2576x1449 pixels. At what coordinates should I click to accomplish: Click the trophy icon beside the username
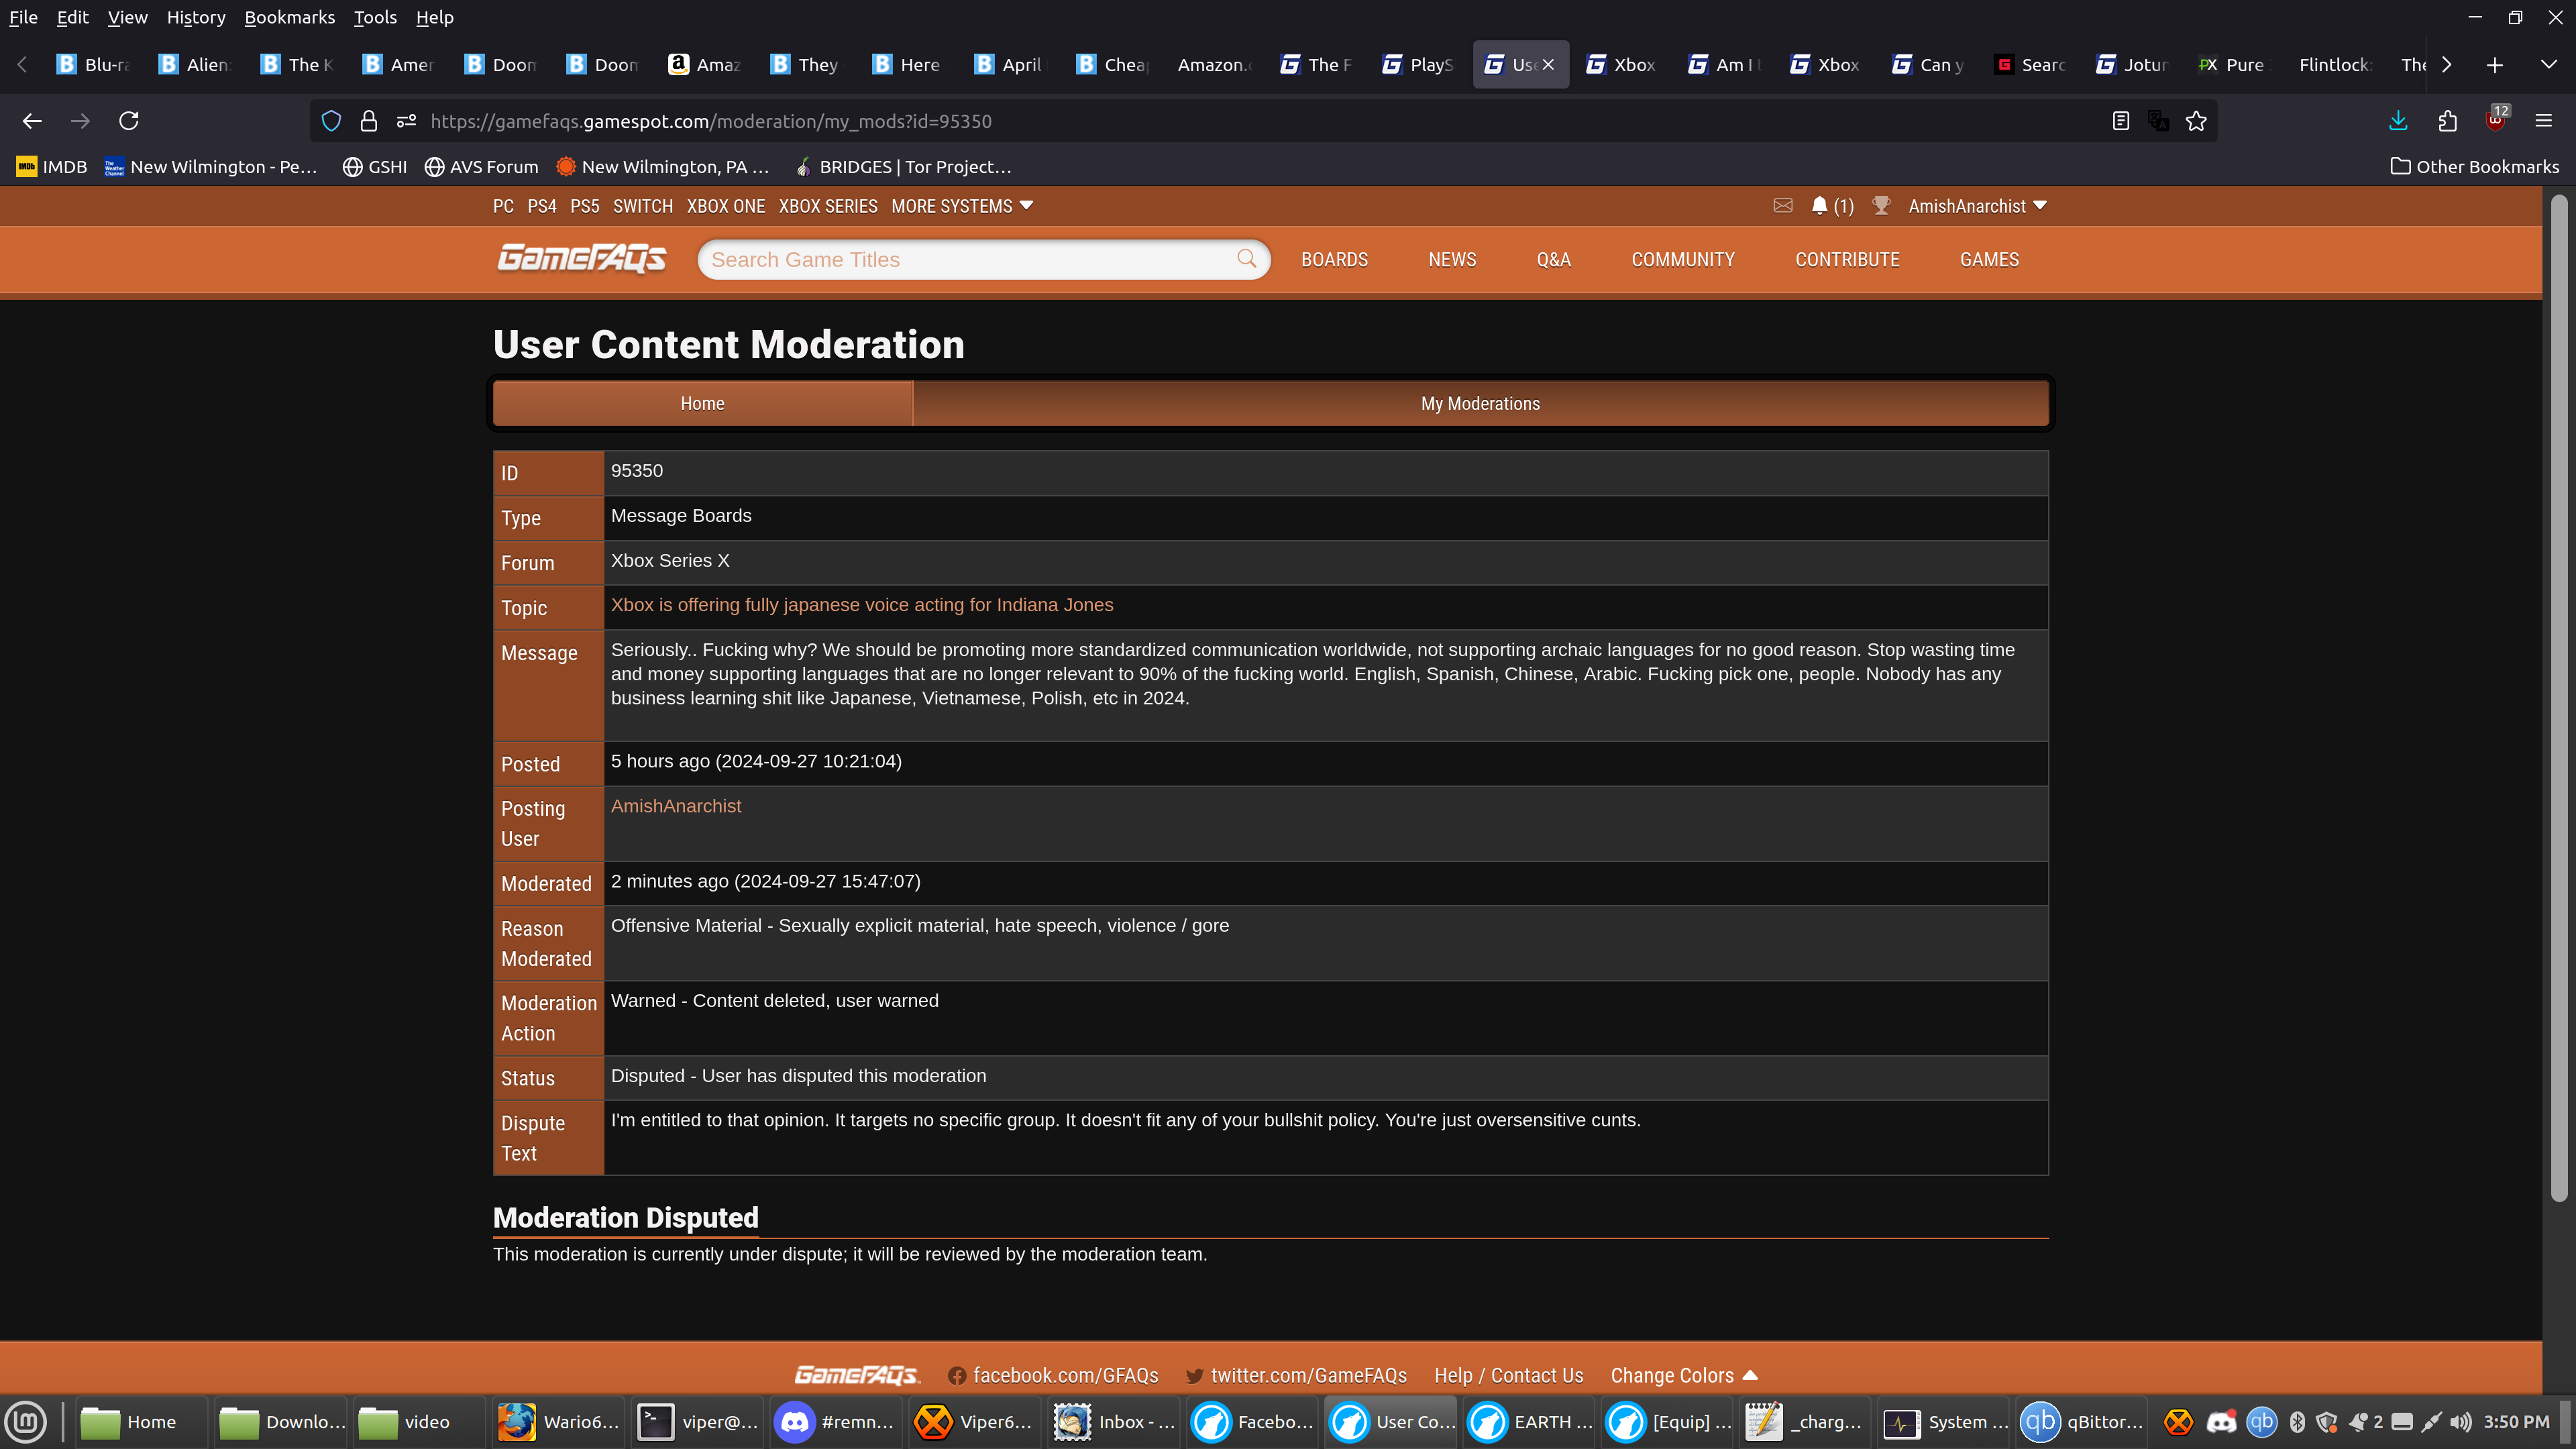[1881, 206]
